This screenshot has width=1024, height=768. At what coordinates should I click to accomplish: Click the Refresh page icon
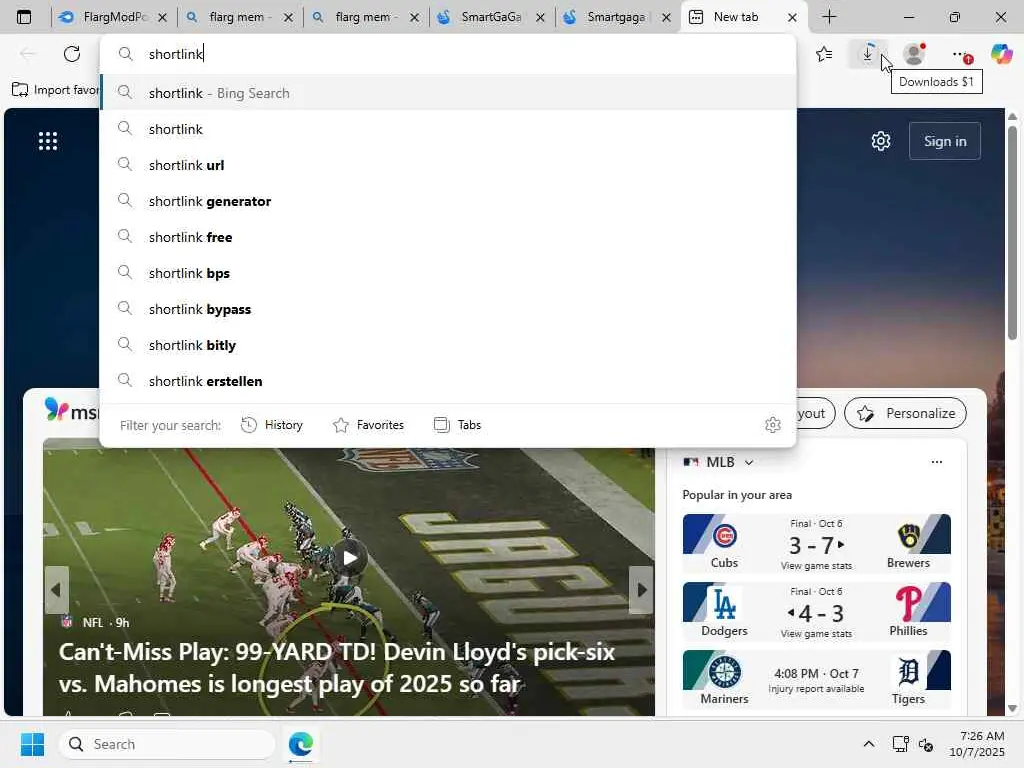tap(72, 54)
